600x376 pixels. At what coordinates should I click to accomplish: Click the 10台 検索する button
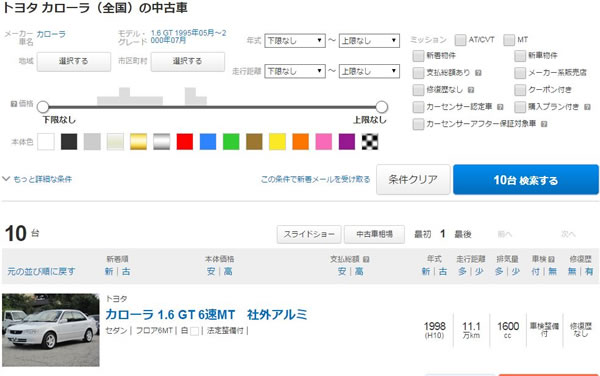click(x=526, y=180)
